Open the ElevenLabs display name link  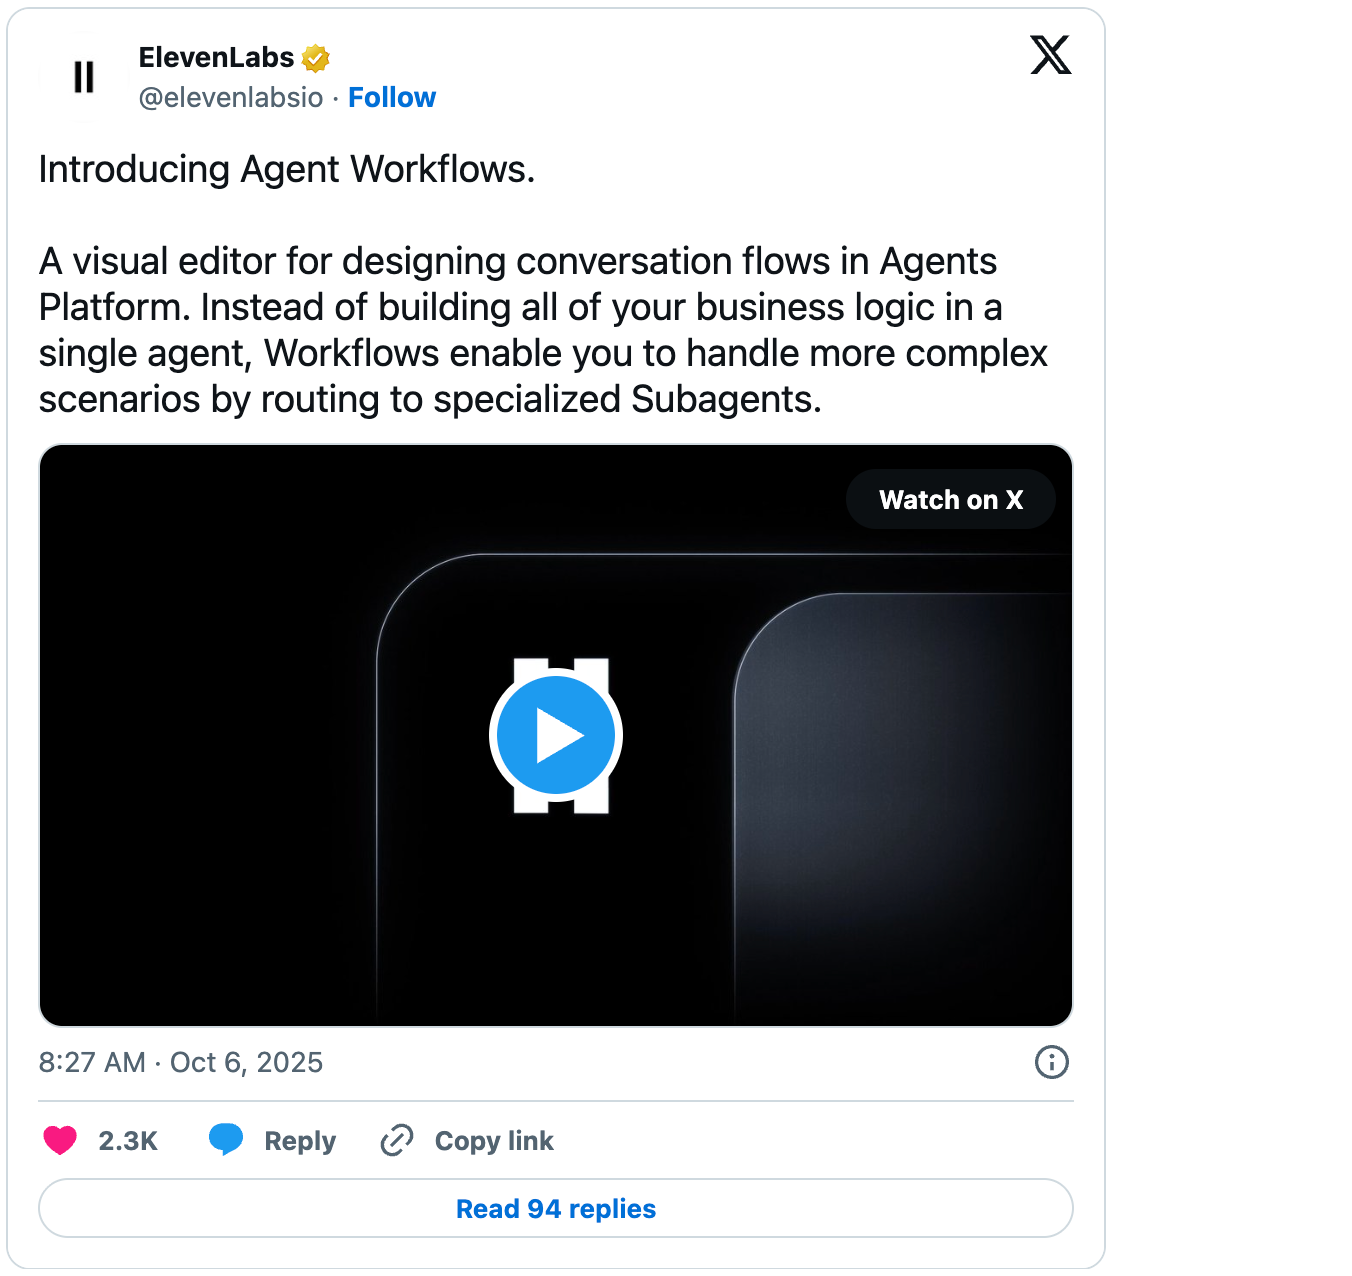point(216,58)
